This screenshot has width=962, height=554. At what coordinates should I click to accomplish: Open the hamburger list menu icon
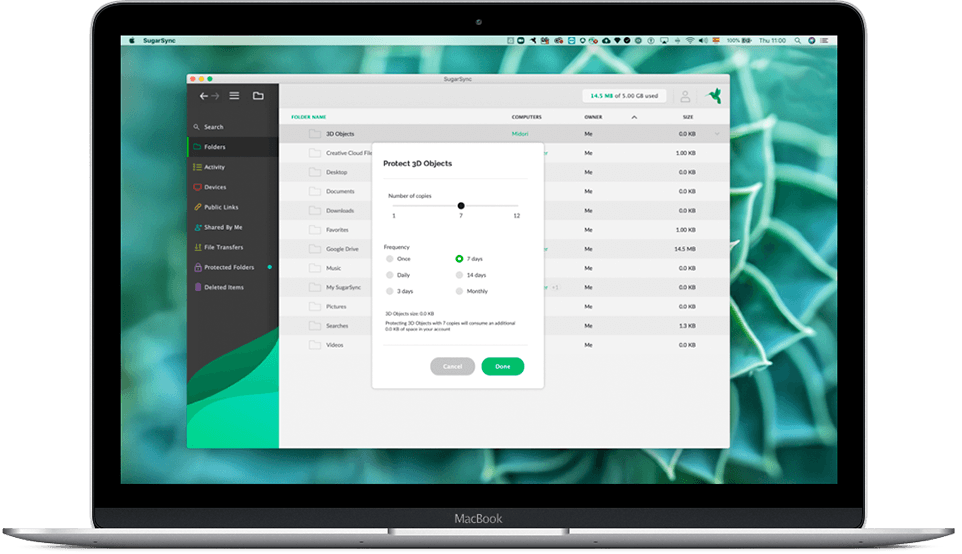234,96
